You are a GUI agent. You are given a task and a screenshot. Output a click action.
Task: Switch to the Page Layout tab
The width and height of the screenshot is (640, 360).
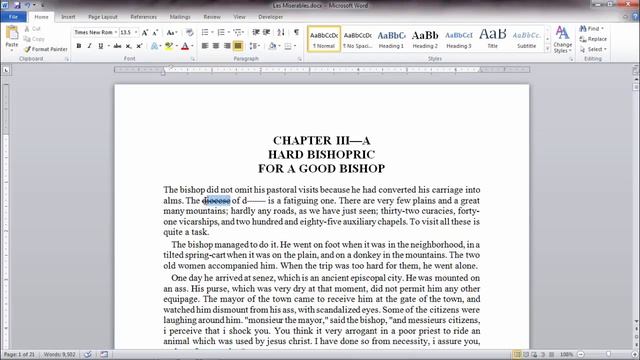coord(103,17)
